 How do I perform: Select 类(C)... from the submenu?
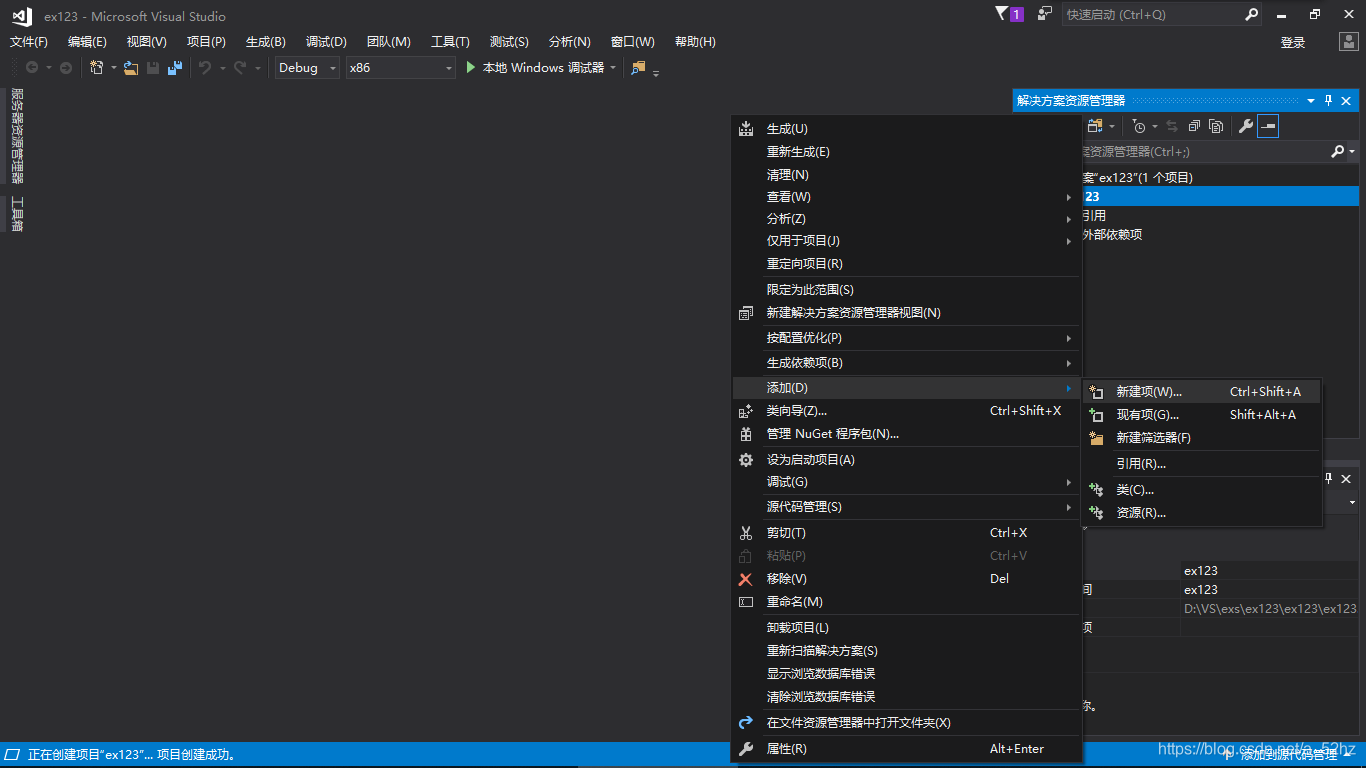[x=1201, y=490]
